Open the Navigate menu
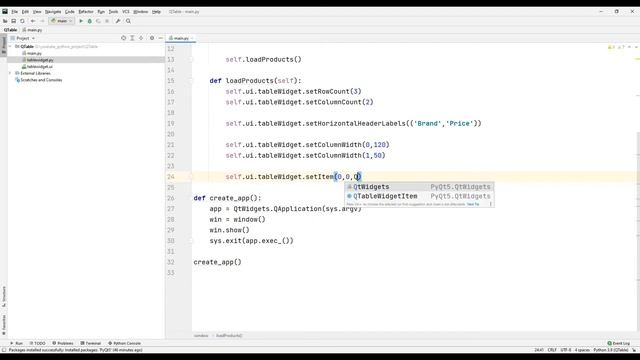 coord(53,12)
